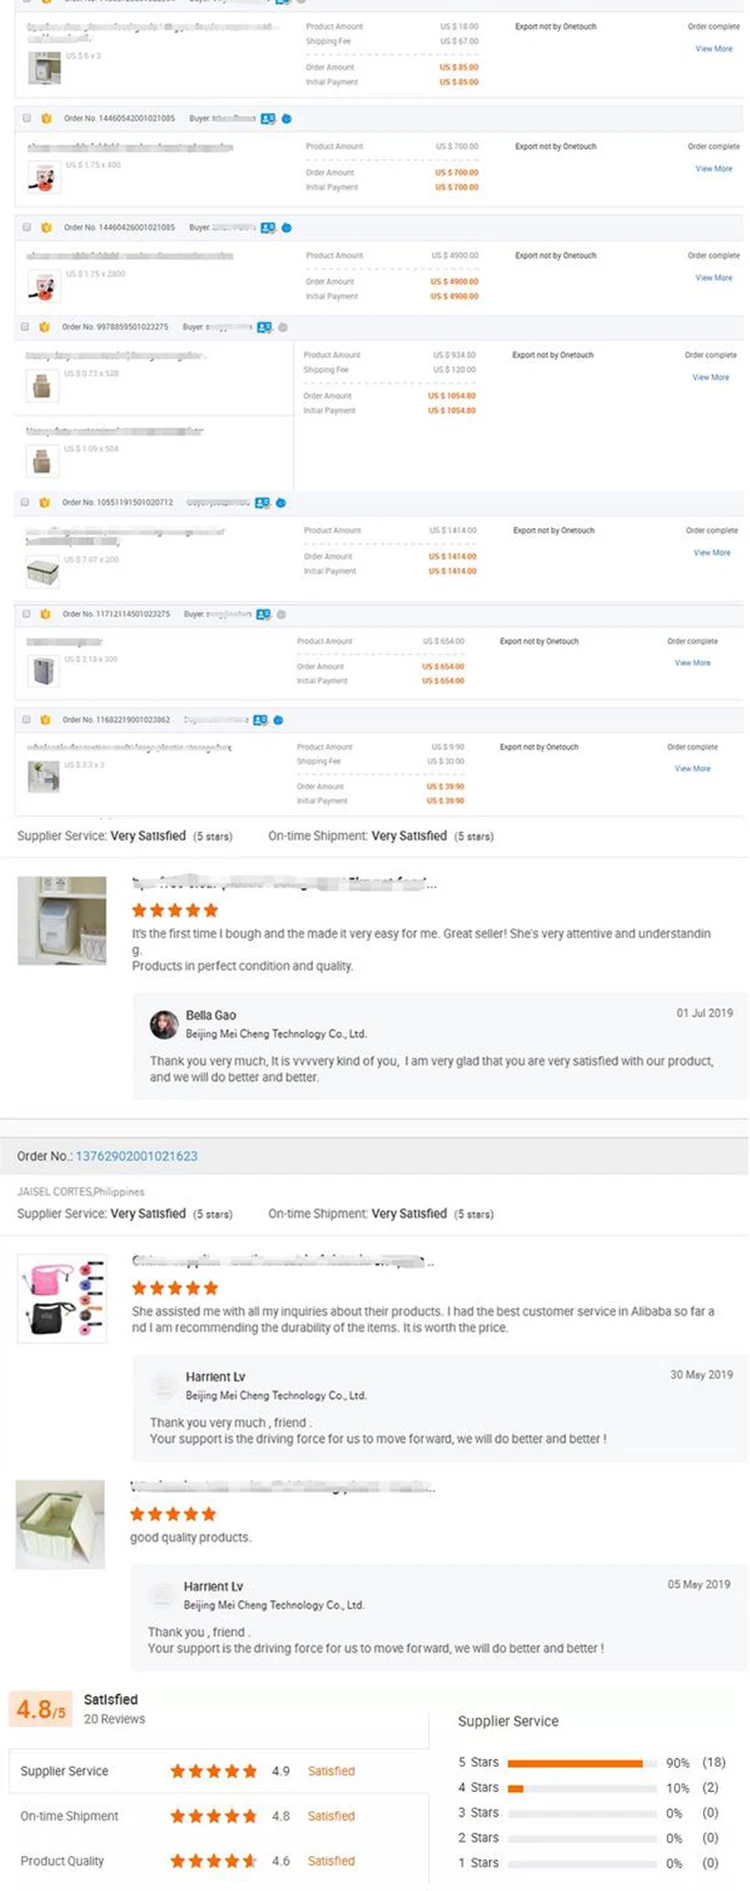Open order number link 13762902001021623
750x1891 pixels.
[x=136, y=1156]
